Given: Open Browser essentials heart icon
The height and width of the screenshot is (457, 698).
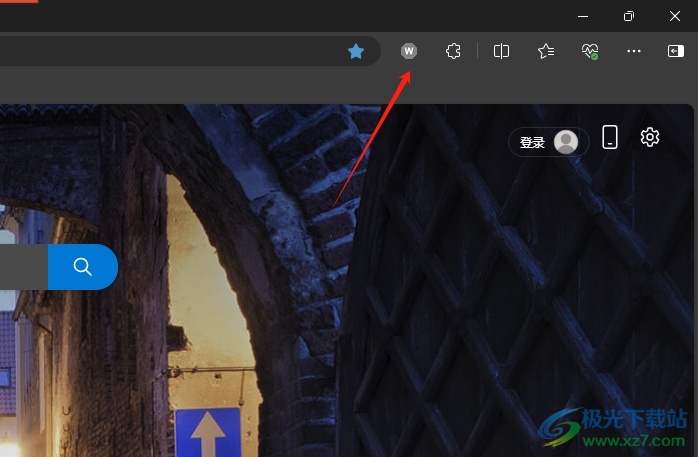Looking at the screenshot, I should coord(590,51).
